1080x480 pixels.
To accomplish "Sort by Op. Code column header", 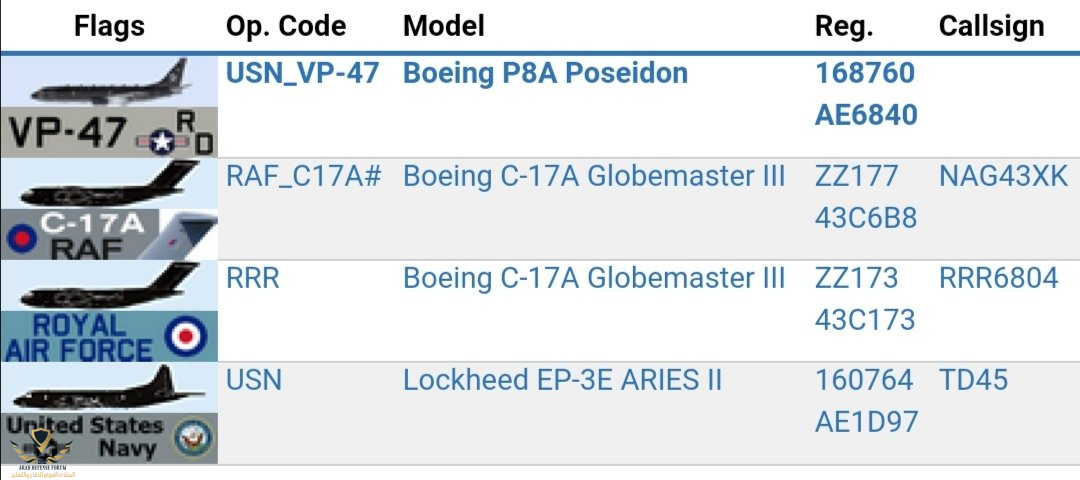I will coord(286,26).
